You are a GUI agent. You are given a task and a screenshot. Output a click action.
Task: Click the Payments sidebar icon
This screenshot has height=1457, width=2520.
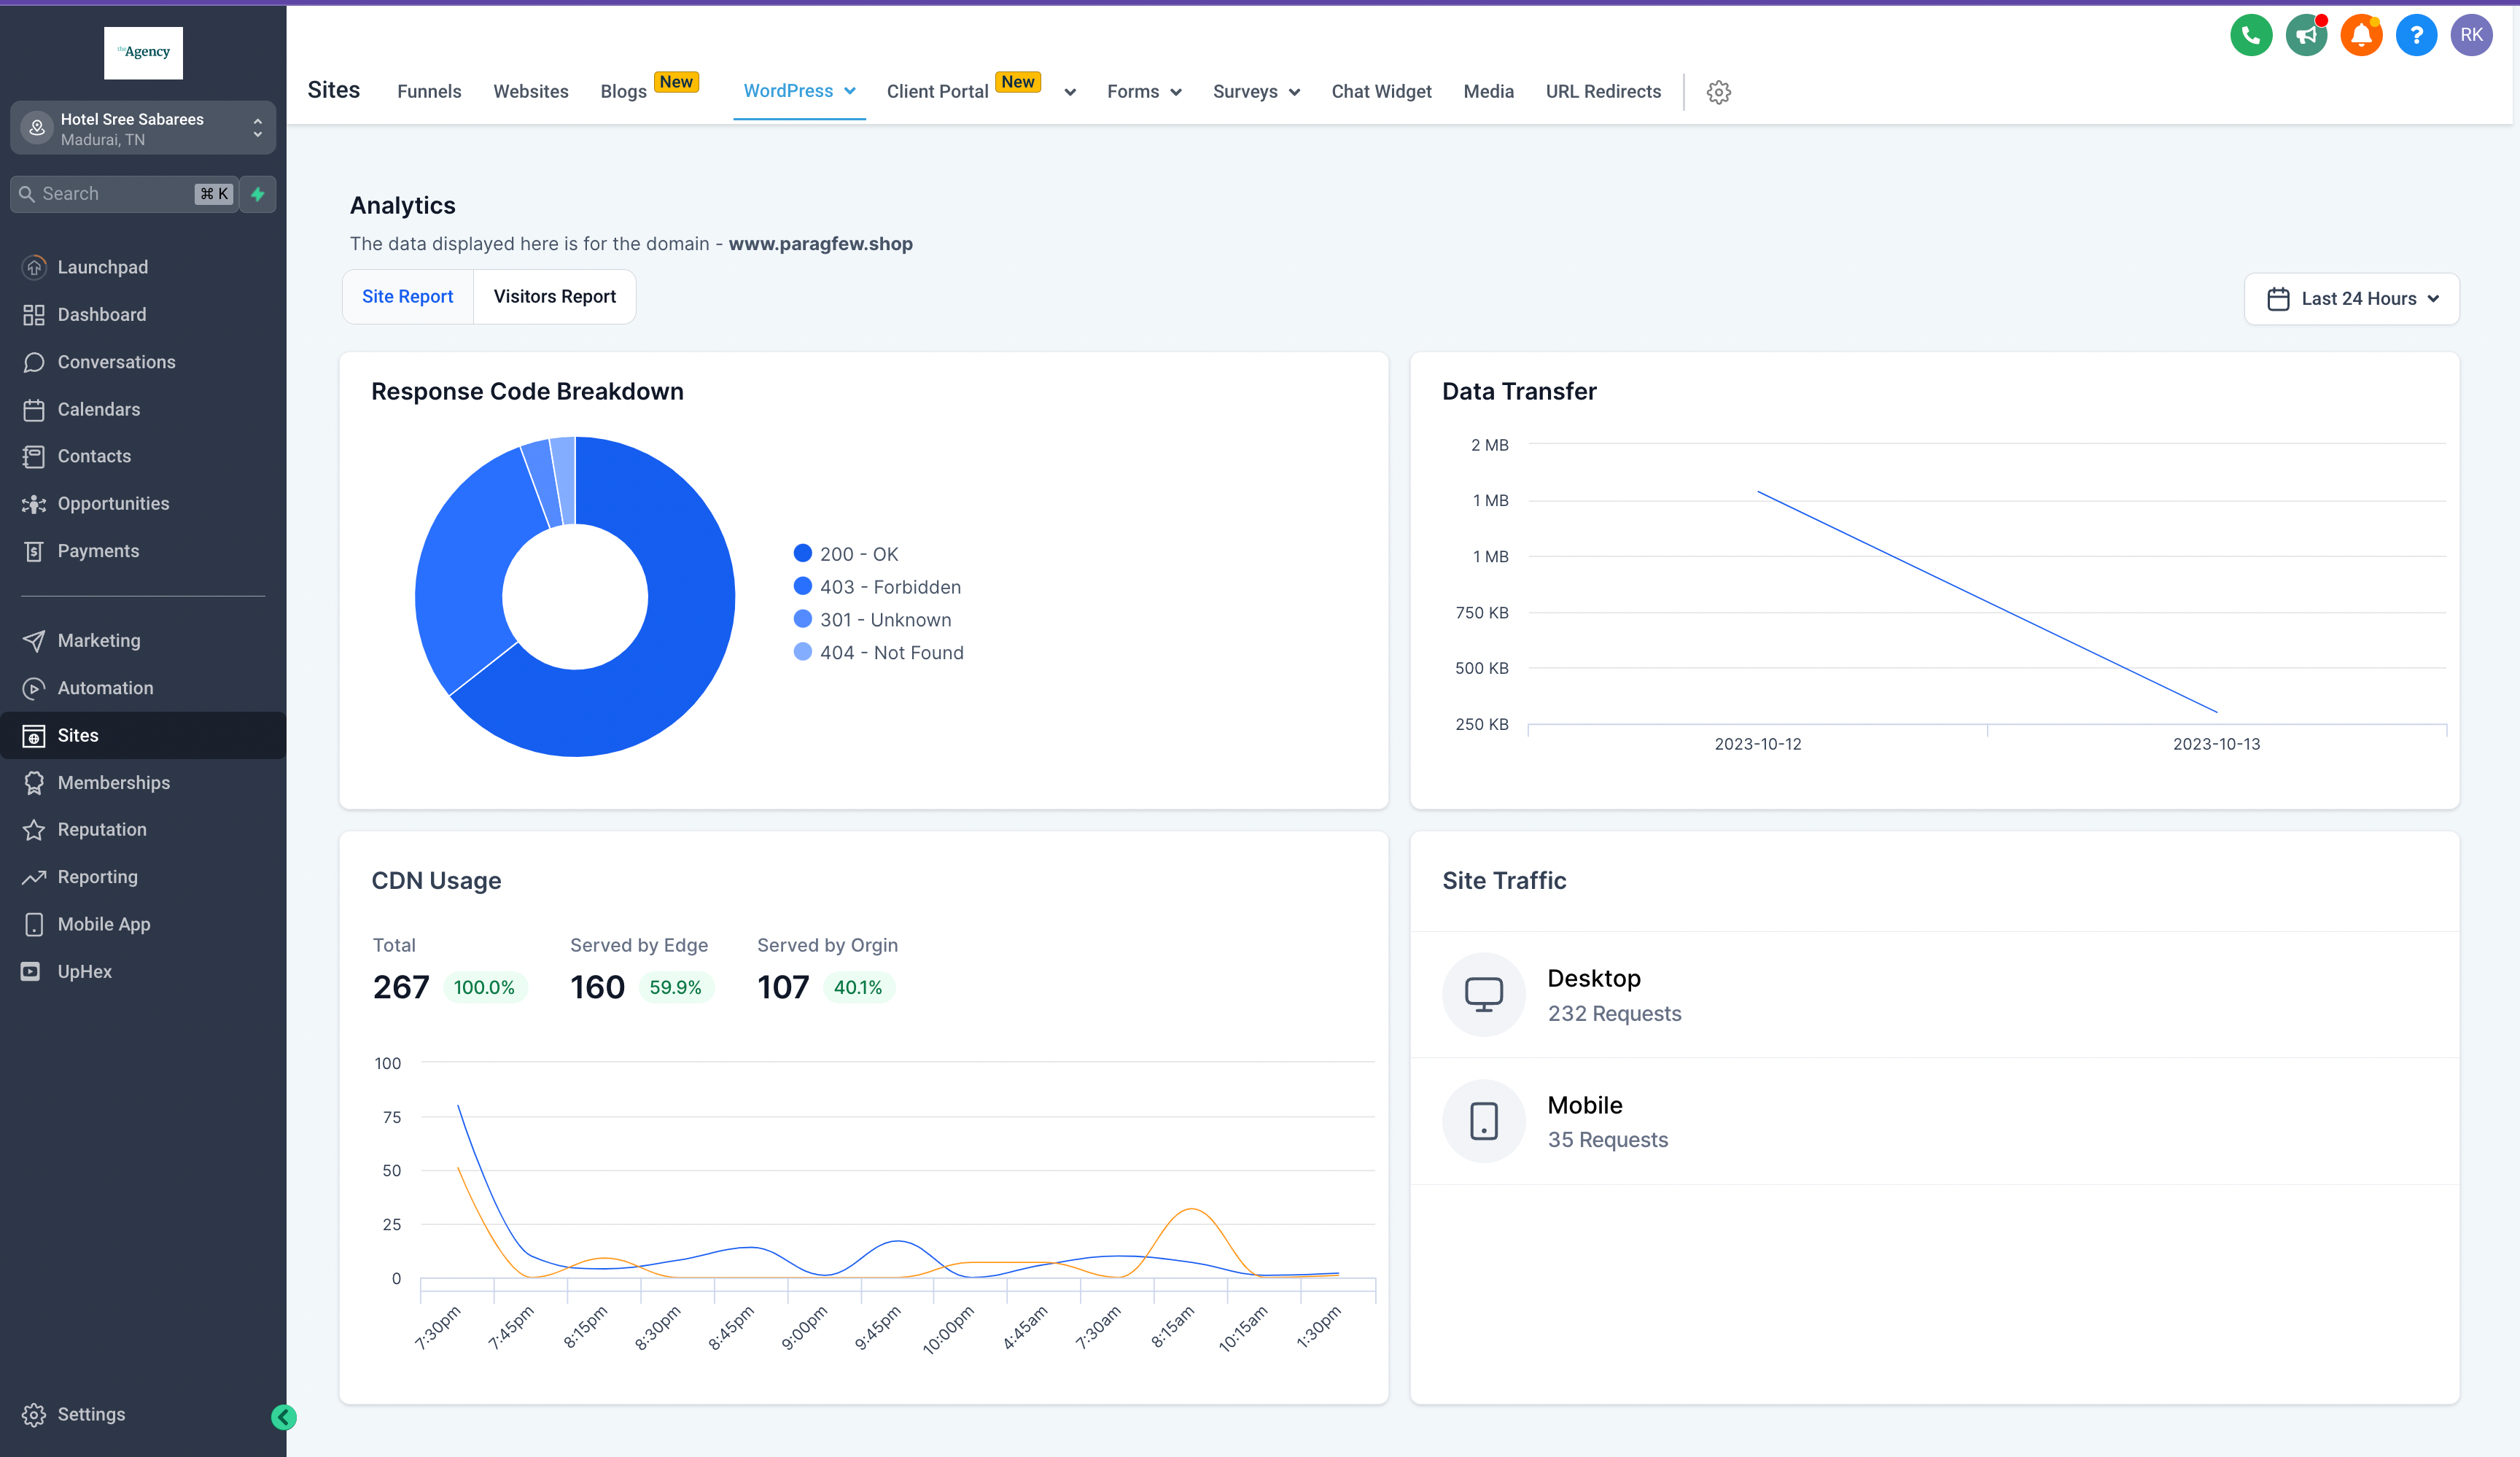[x=34, y=551]
